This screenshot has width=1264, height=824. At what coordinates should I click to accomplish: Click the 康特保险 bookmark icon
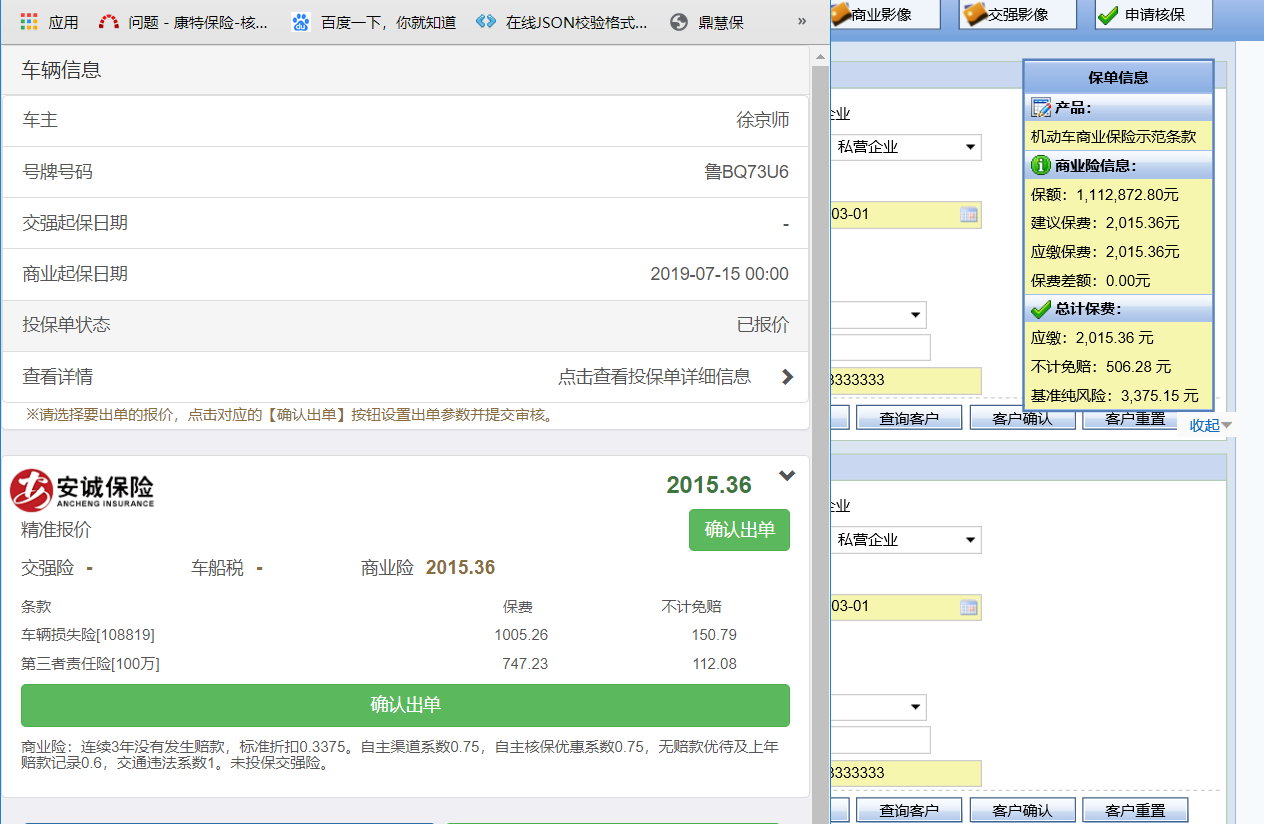coord(108,21)
